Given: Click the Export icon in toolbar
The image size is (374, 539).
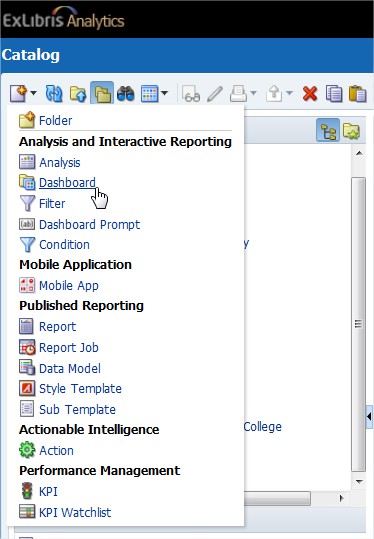Looking at the screenshot, I should click(x=274, y=94).
